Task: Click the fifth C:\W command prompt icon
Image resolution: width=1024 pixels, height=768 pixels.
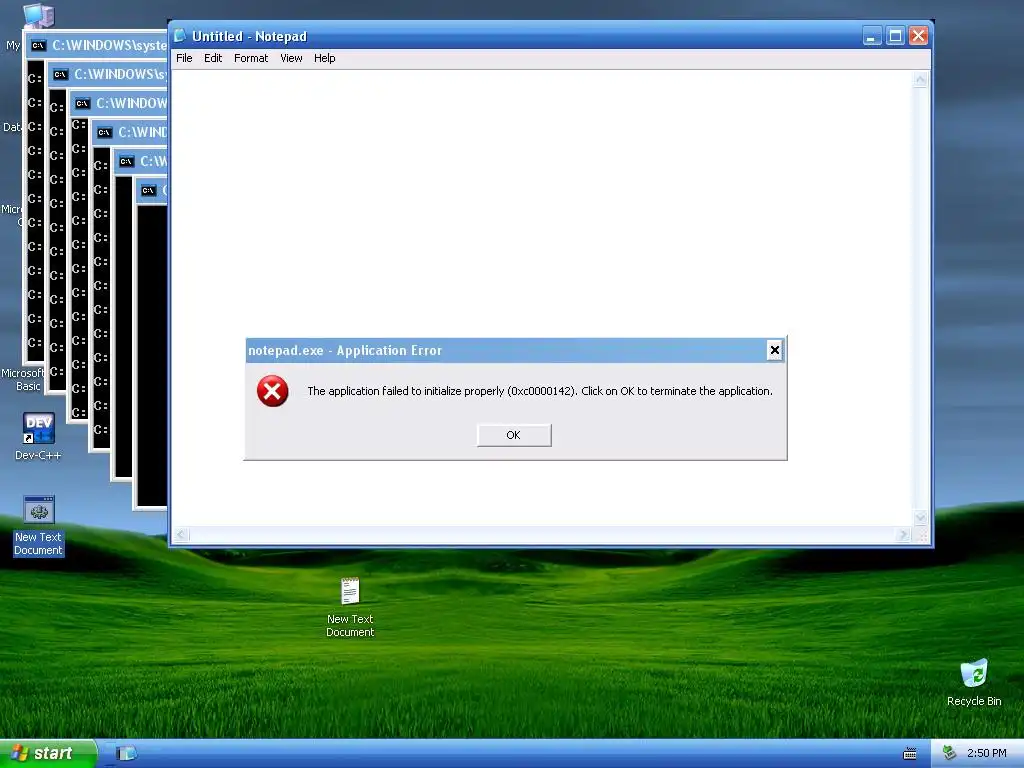Action: [126, 161]
